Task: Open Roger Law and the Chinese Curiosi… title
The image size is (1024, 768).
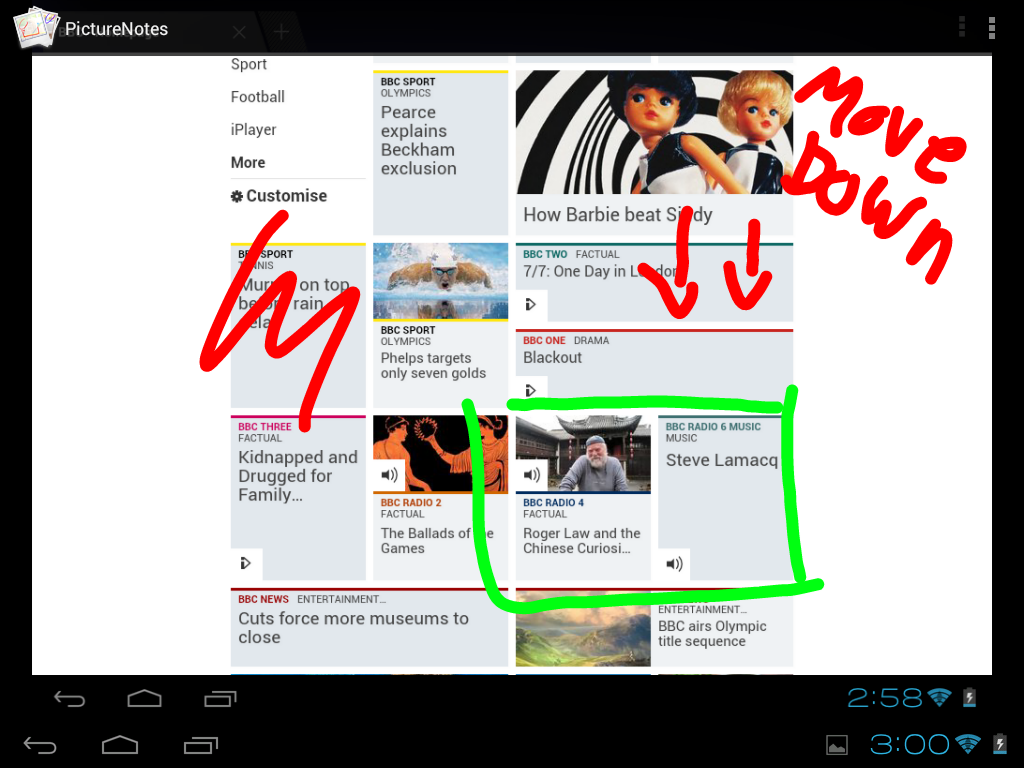Action: coord(582,541)
